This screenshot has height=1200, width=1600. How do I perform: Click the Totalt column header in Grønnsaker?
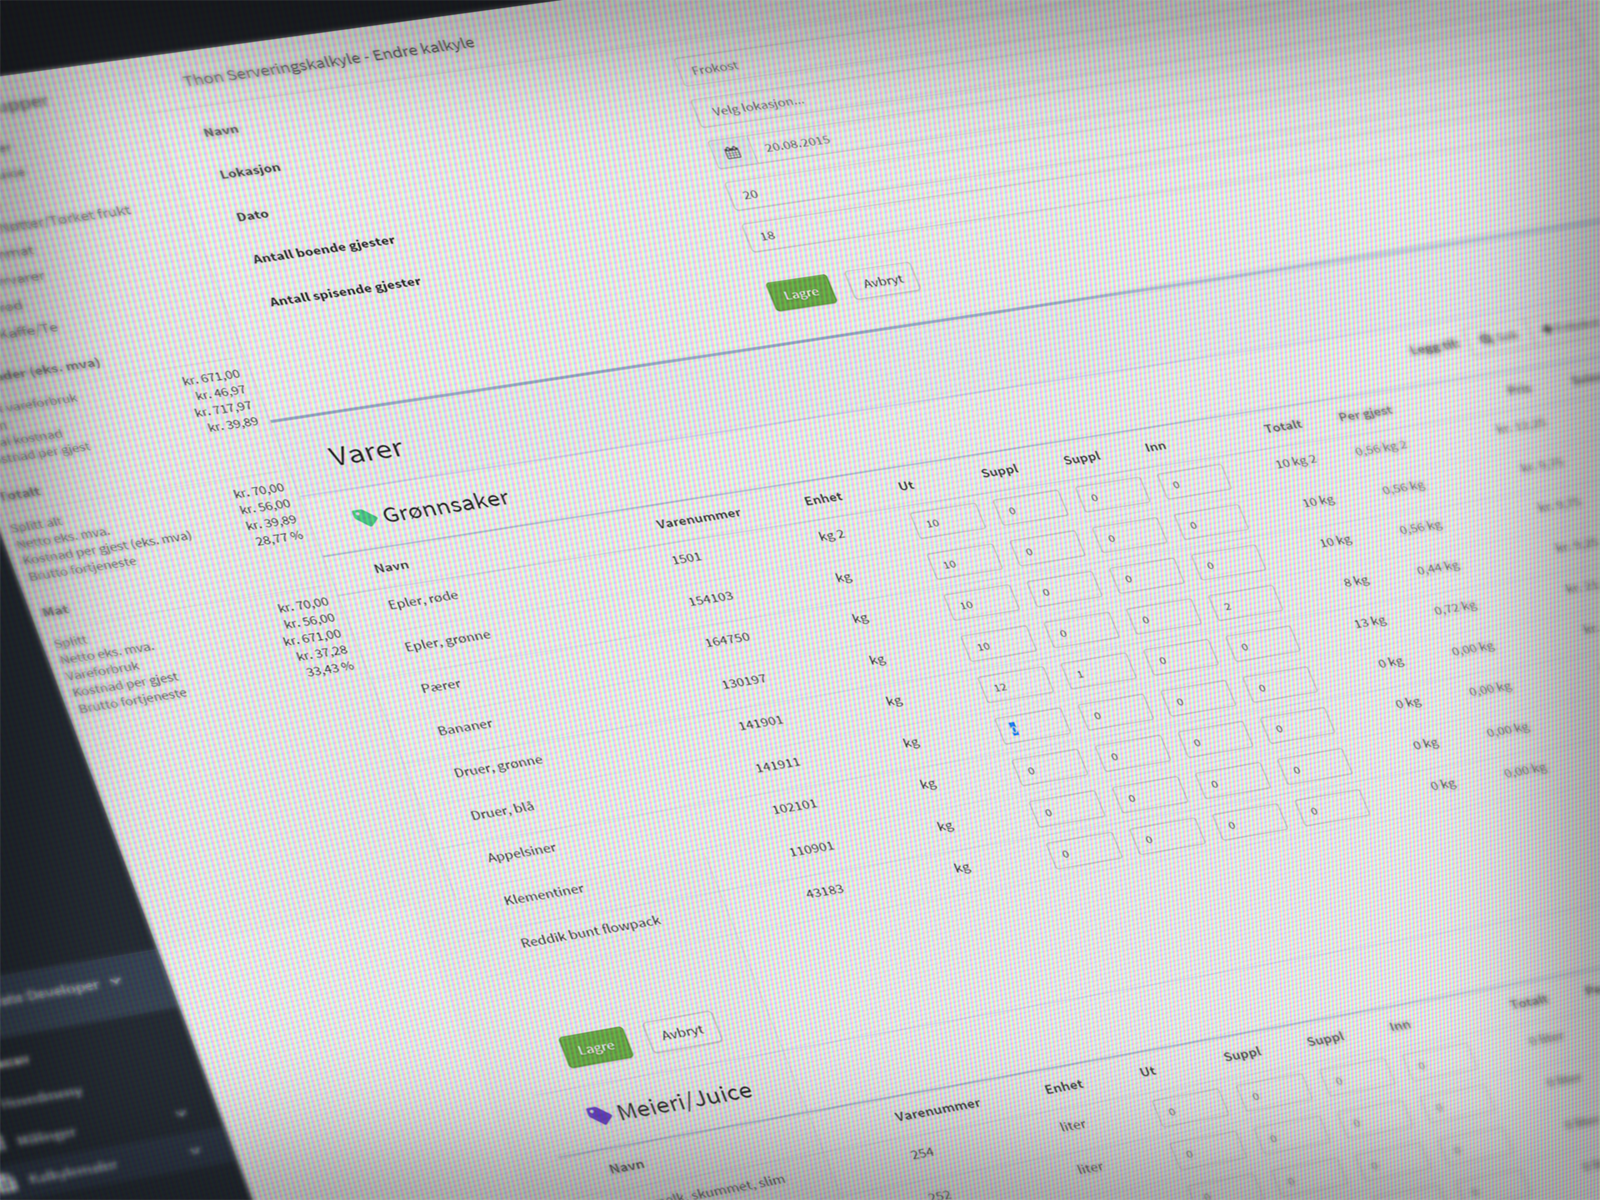pos(1283,426)
